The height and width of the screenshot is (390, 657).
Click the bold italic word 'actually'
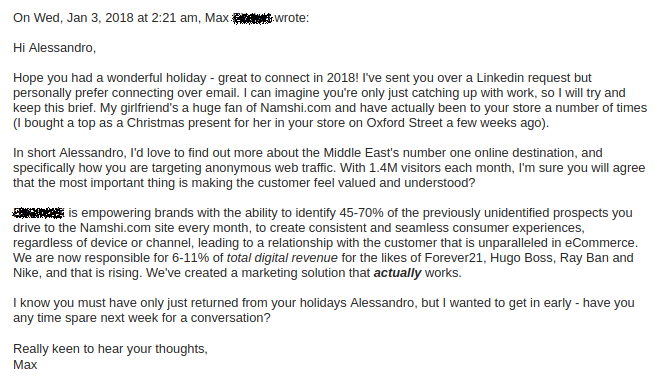tap(397, 273)
